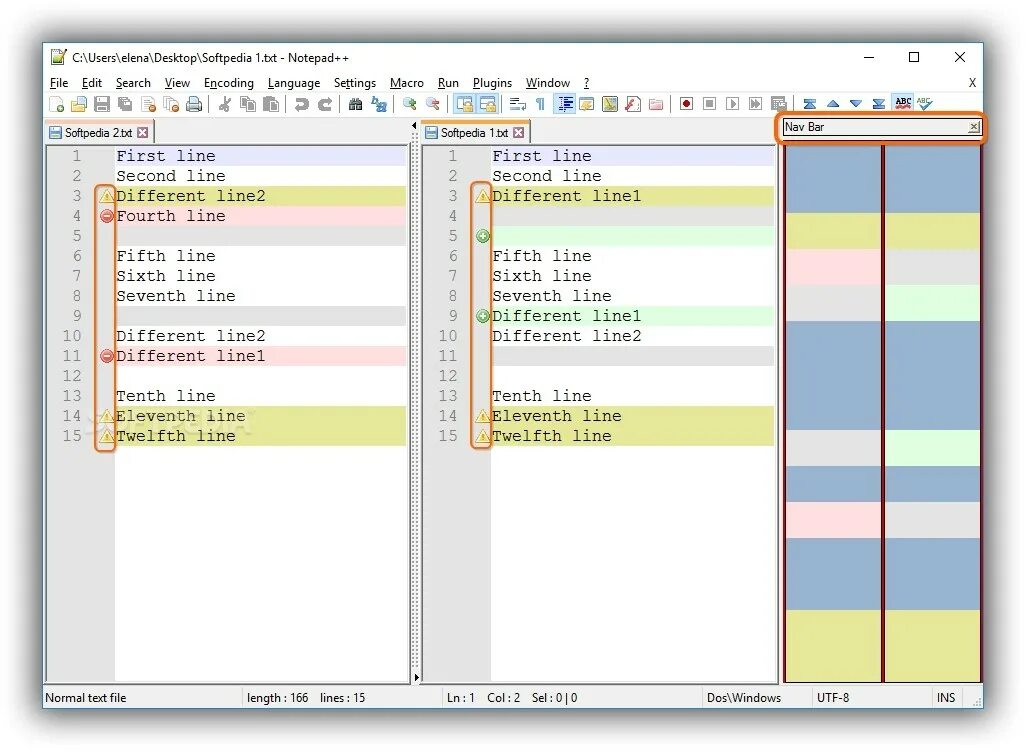Click the ABC checkmark spelling icon
Viewport: 1026px width, 751px height.
coord(925,103)
